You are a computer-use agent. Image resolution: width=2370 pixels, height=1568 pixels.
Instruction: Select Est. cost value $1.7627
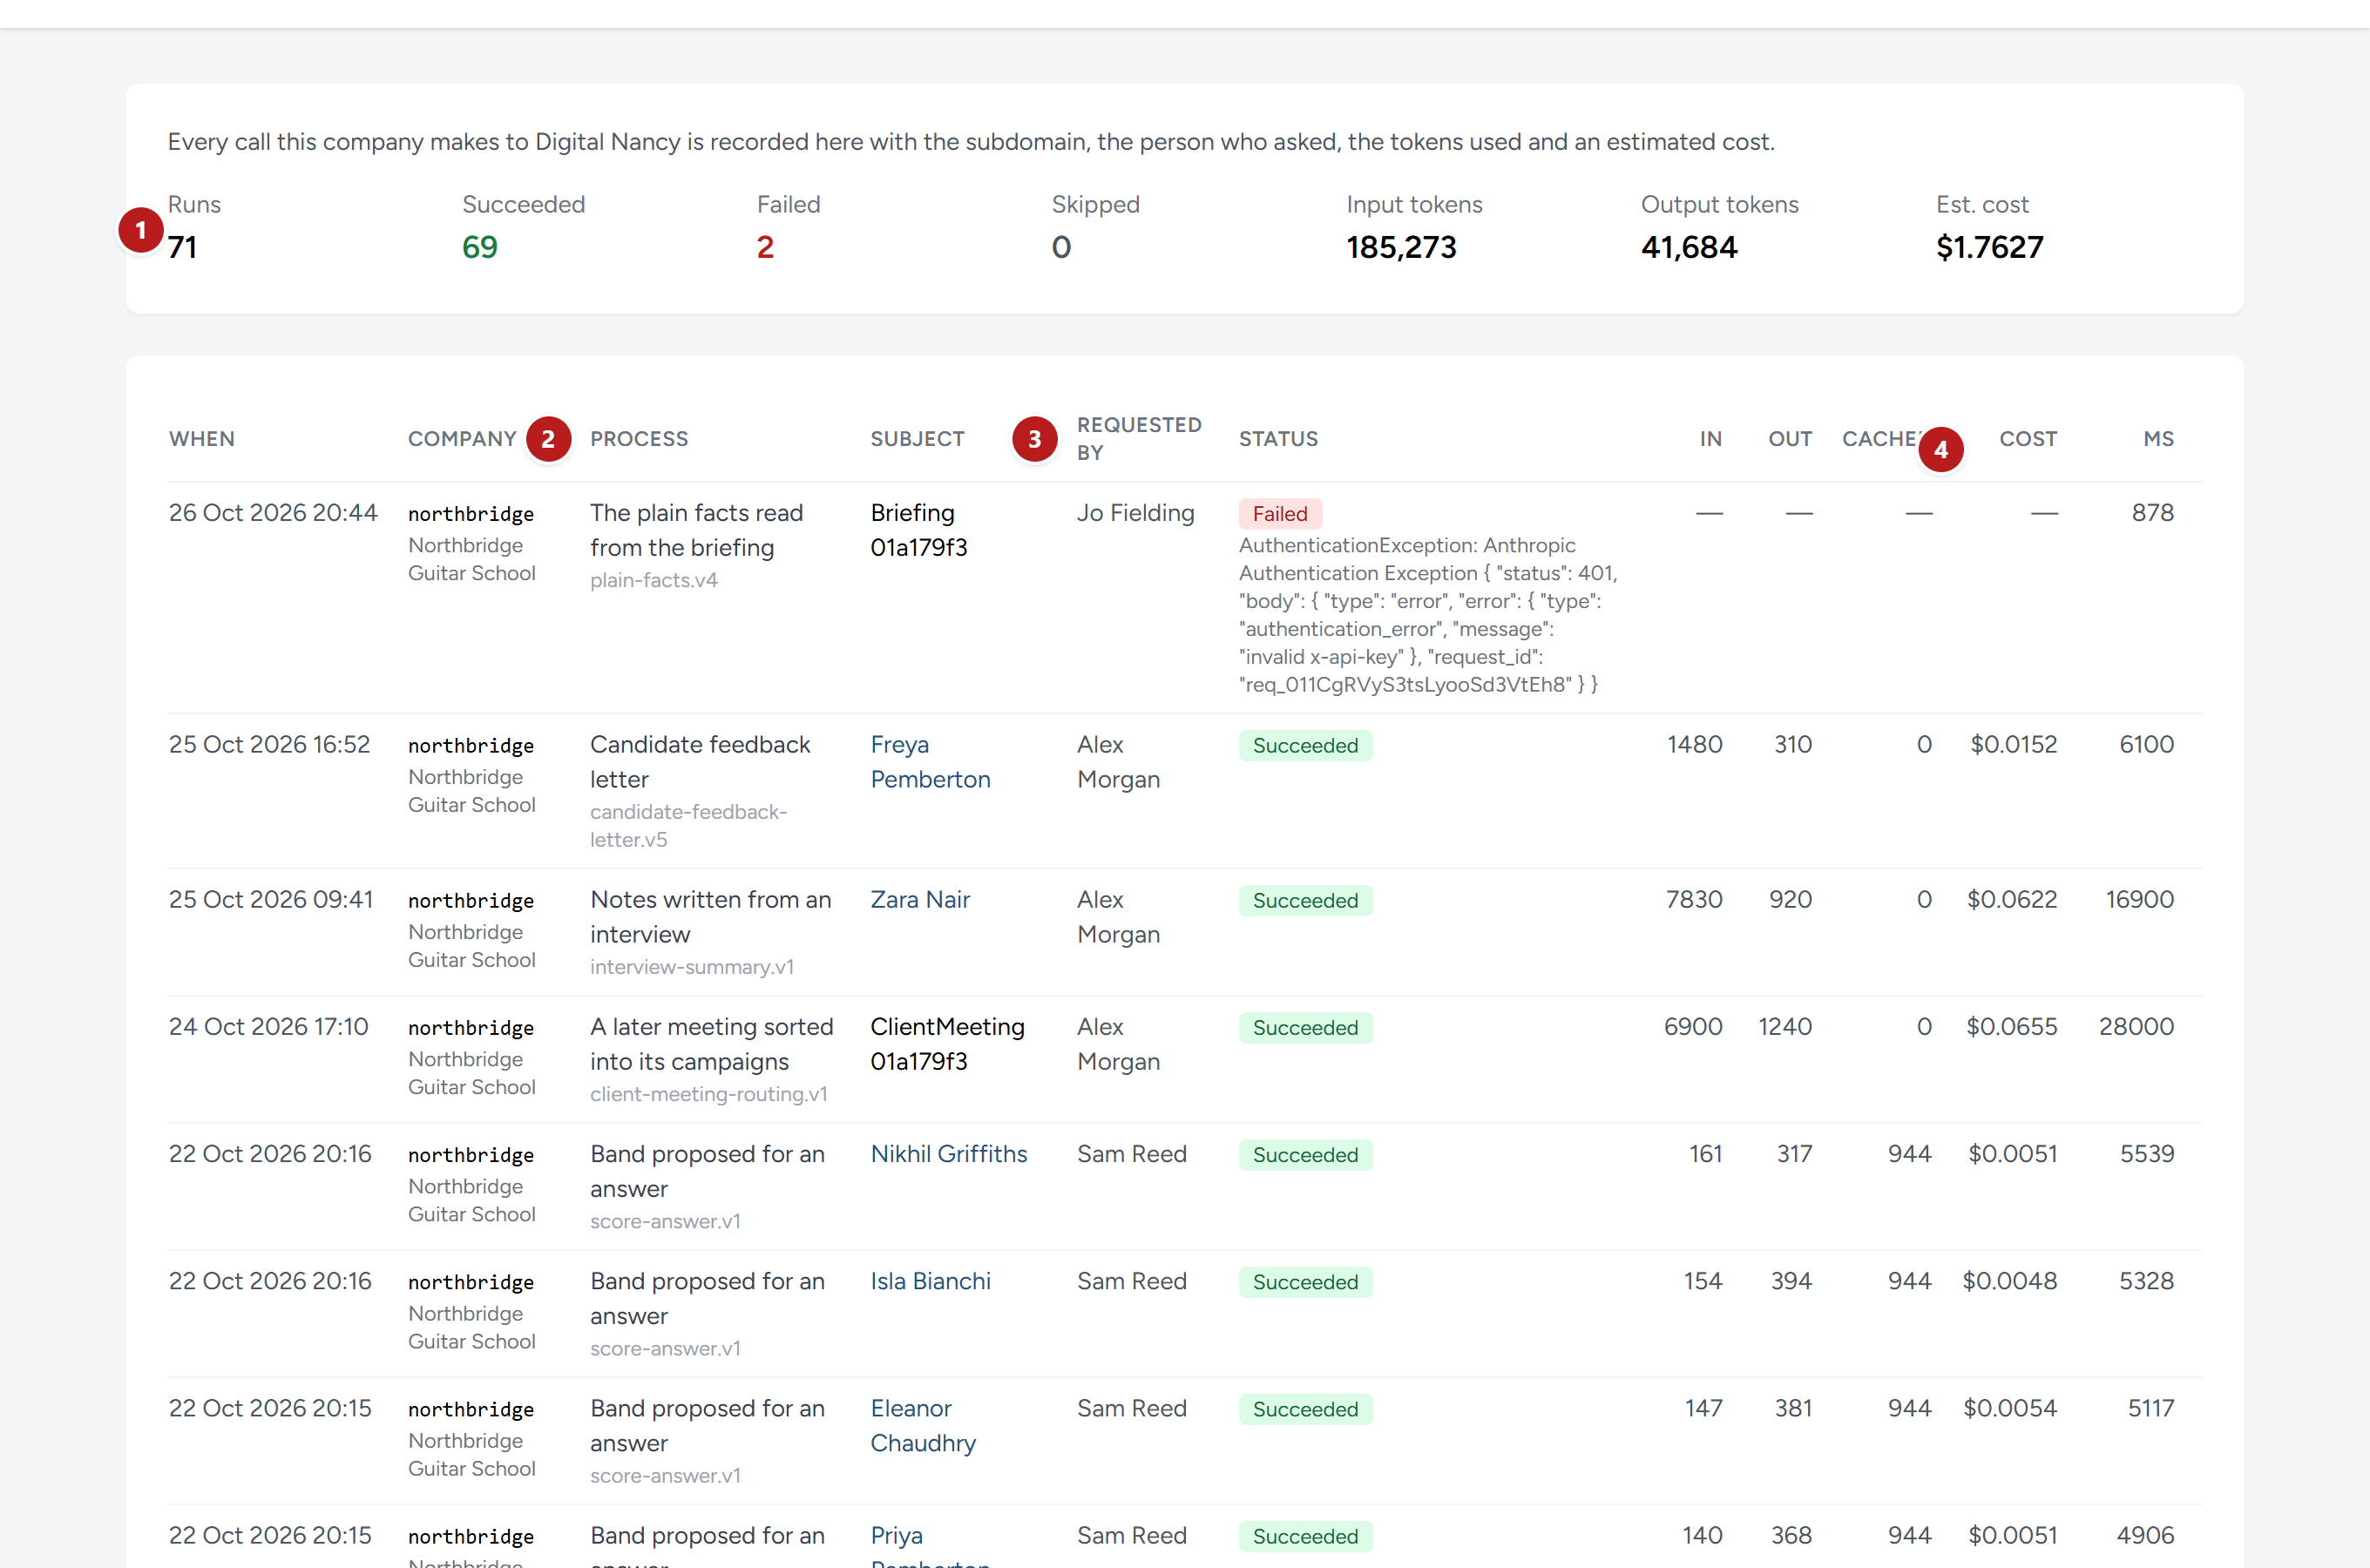pos(1989,247)
